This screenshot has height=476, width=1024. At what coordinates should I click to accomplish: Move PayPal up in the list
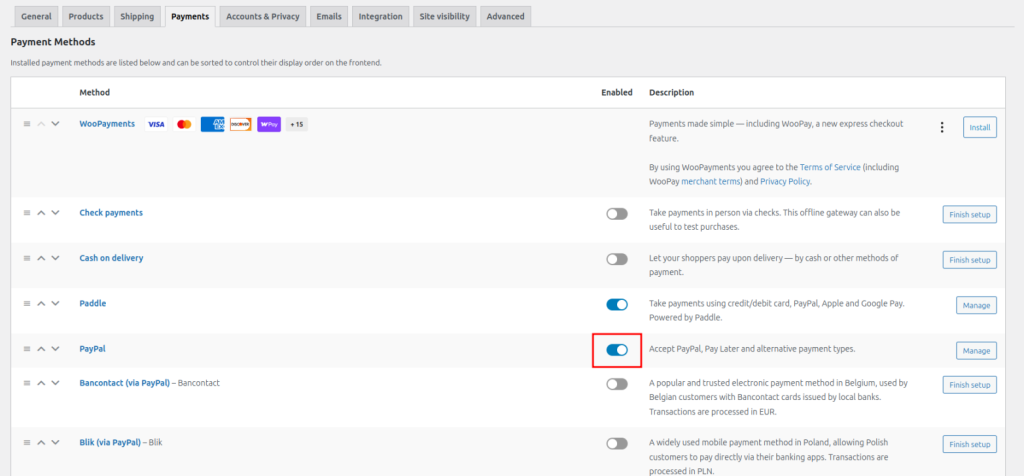click(41, 349)
